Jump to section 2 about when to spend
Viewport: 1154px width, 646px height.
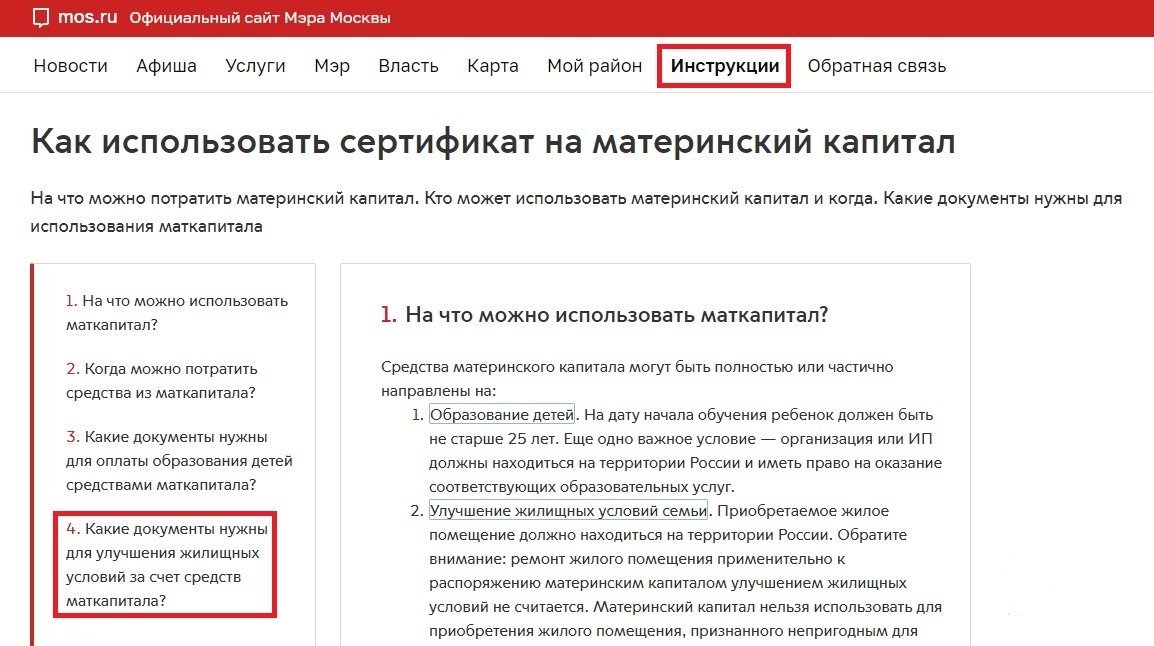[161, 380]
